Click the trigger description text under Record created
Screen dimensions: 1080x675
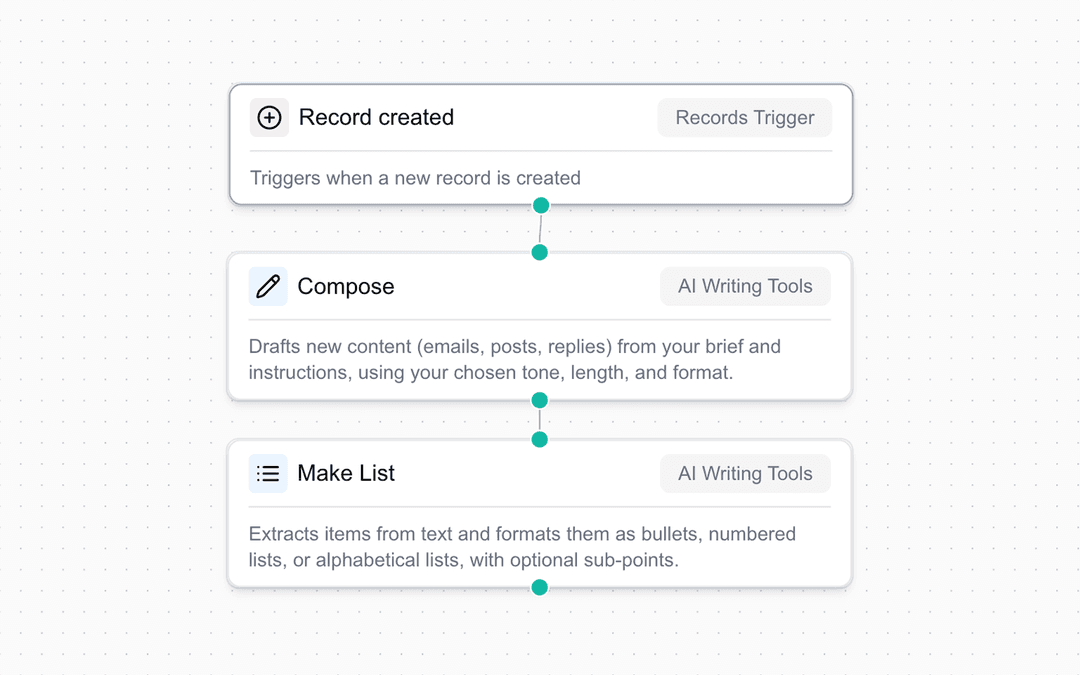415,178
